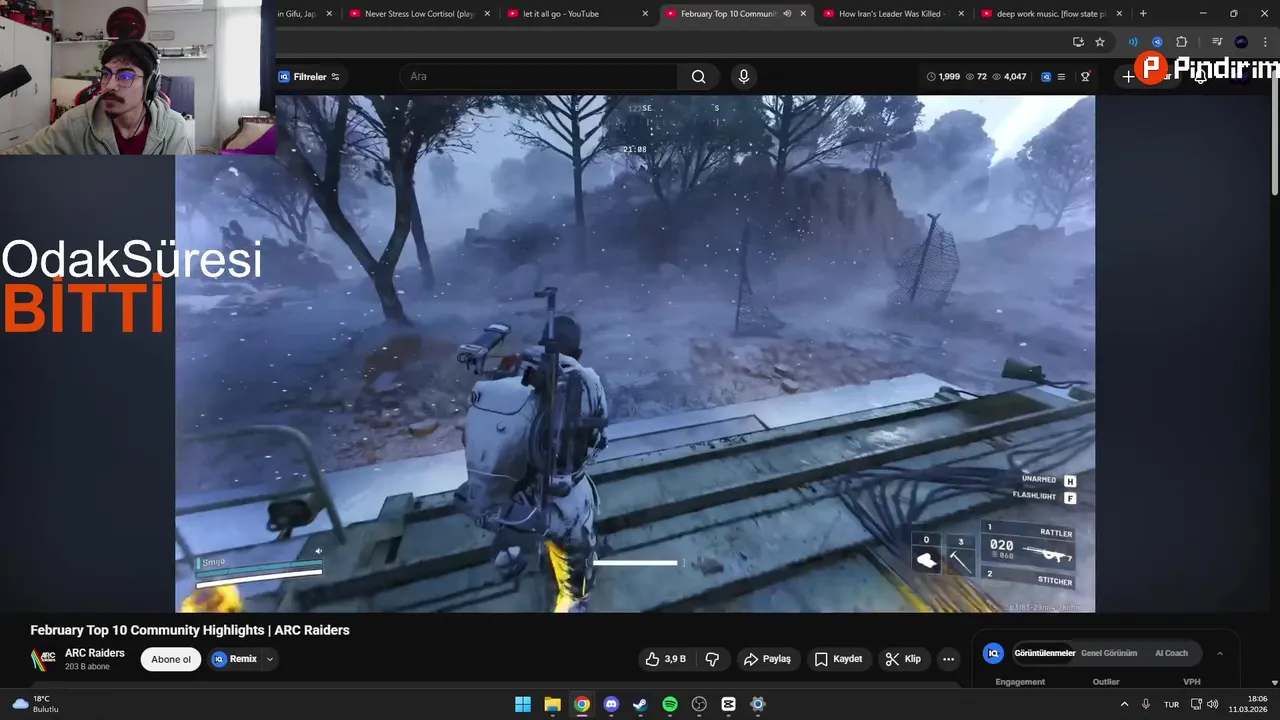
Task: Click vidIQ logo in stats panel
Action: [993, 653]
